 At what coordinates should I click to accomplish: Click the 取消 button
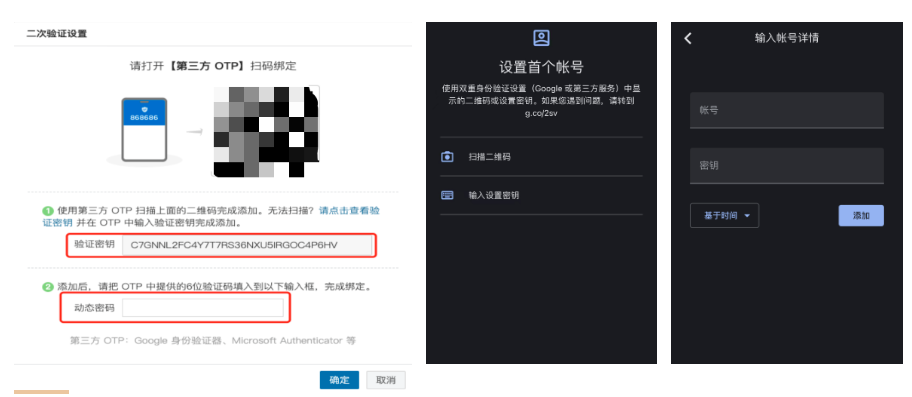[x=386, y=380]
